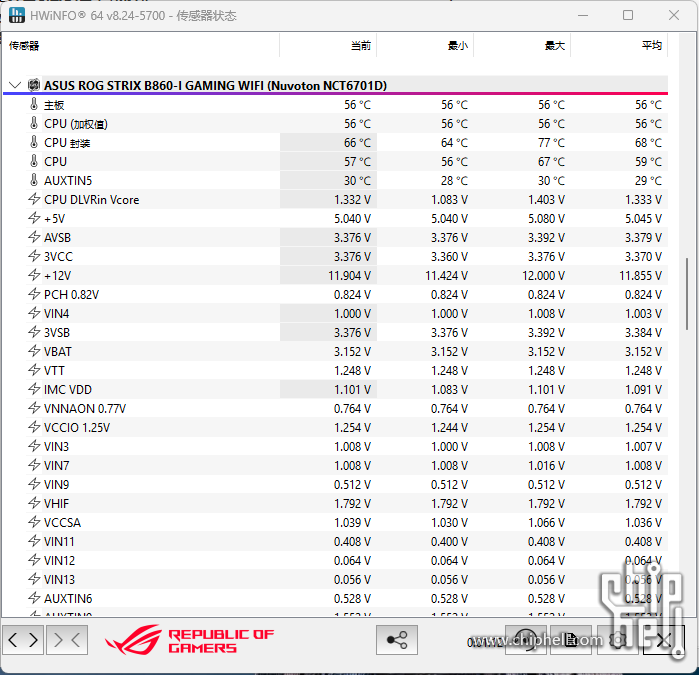Click the 1.066 V maximum VCCSA value

[547, 523]
